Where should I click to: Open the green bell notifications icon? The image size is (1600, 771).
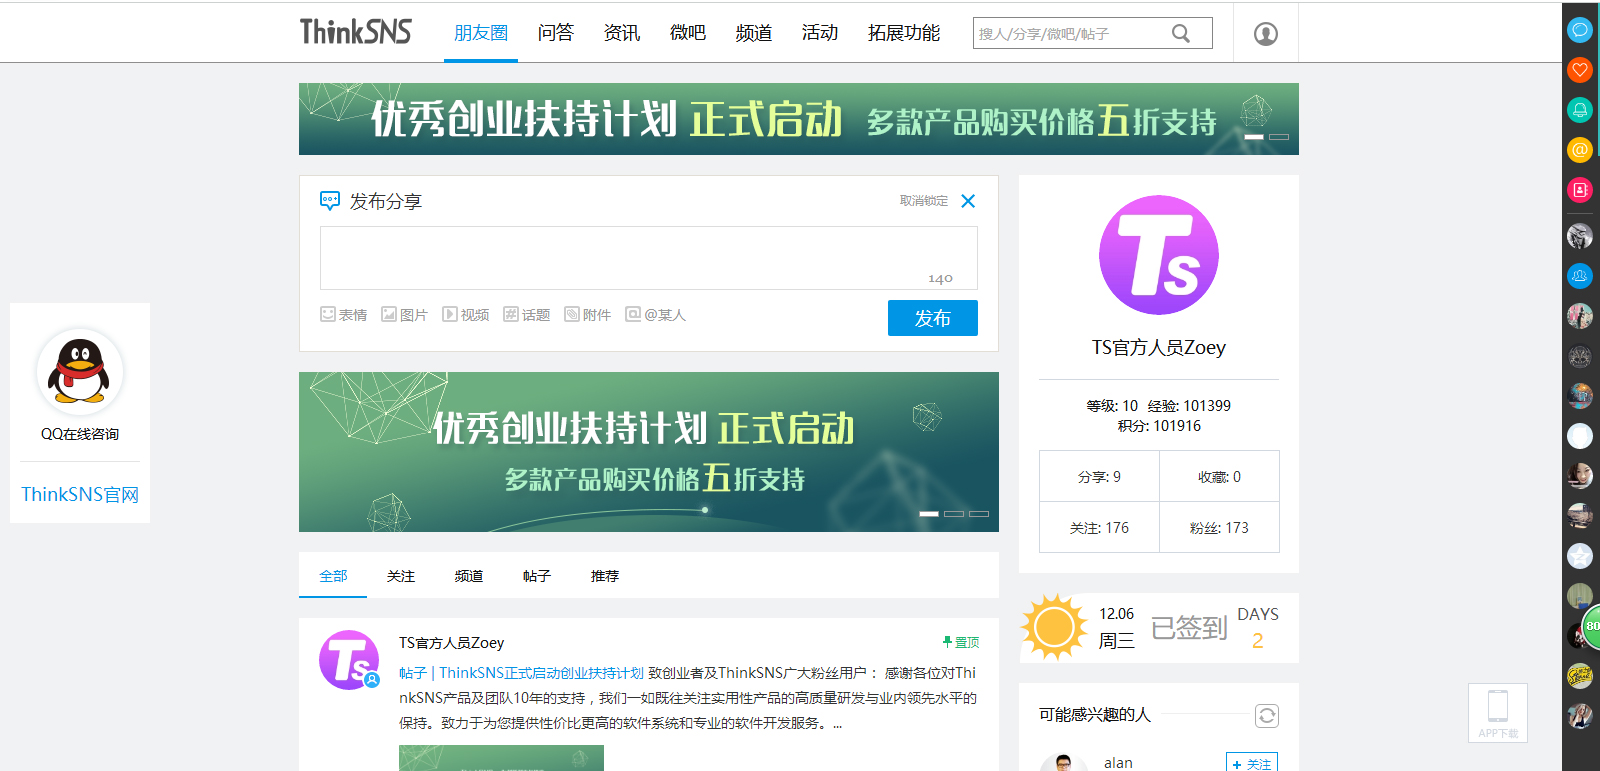click(1580, 110)
